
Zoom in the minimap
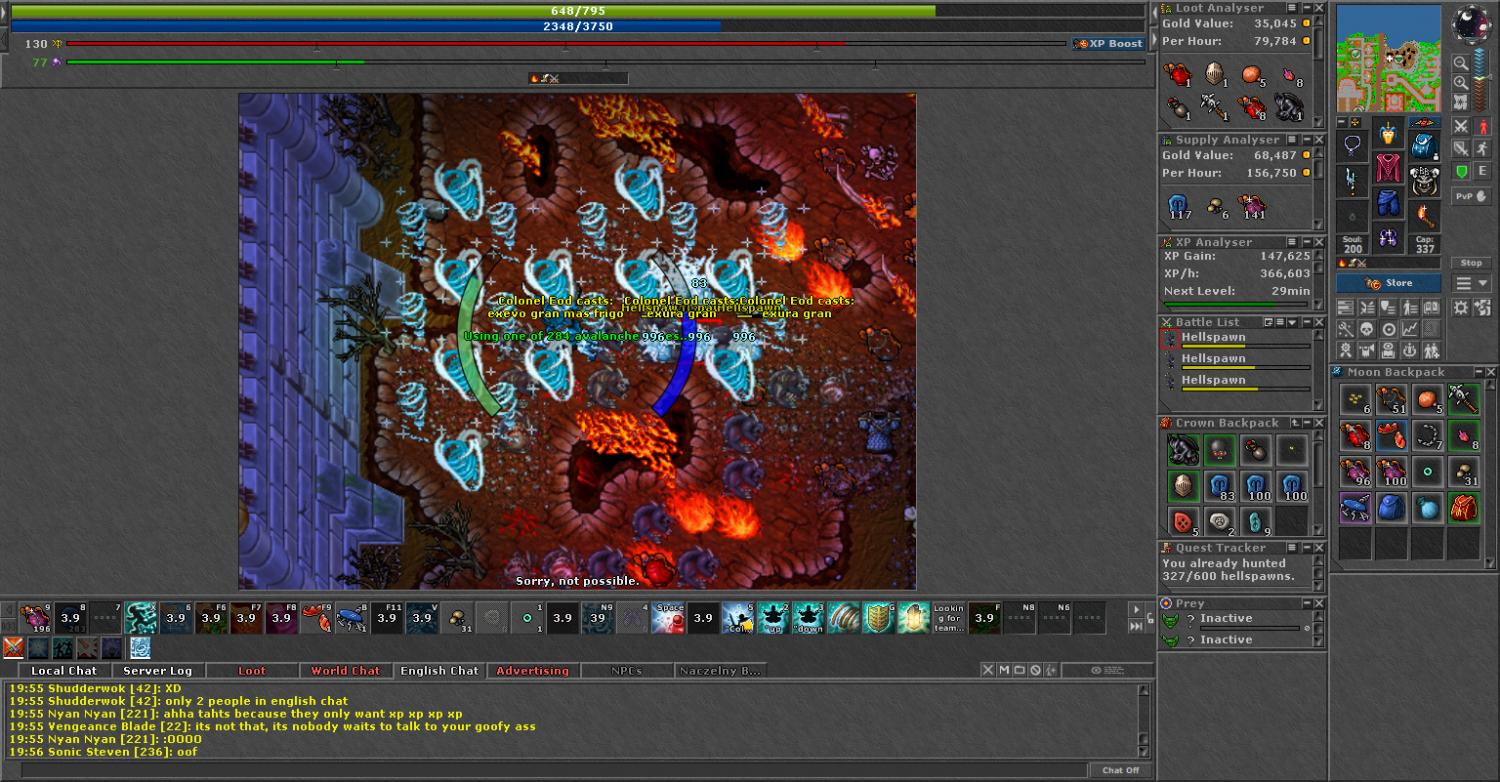(x=1461, y=83)
